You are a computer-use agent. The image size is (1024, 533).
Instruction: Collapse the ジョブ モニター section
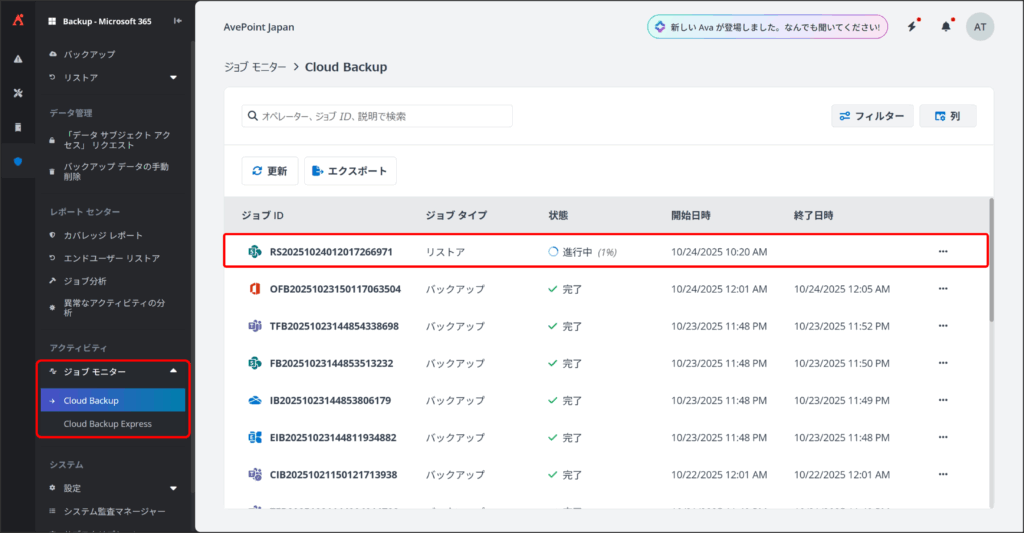pos(173,372)
